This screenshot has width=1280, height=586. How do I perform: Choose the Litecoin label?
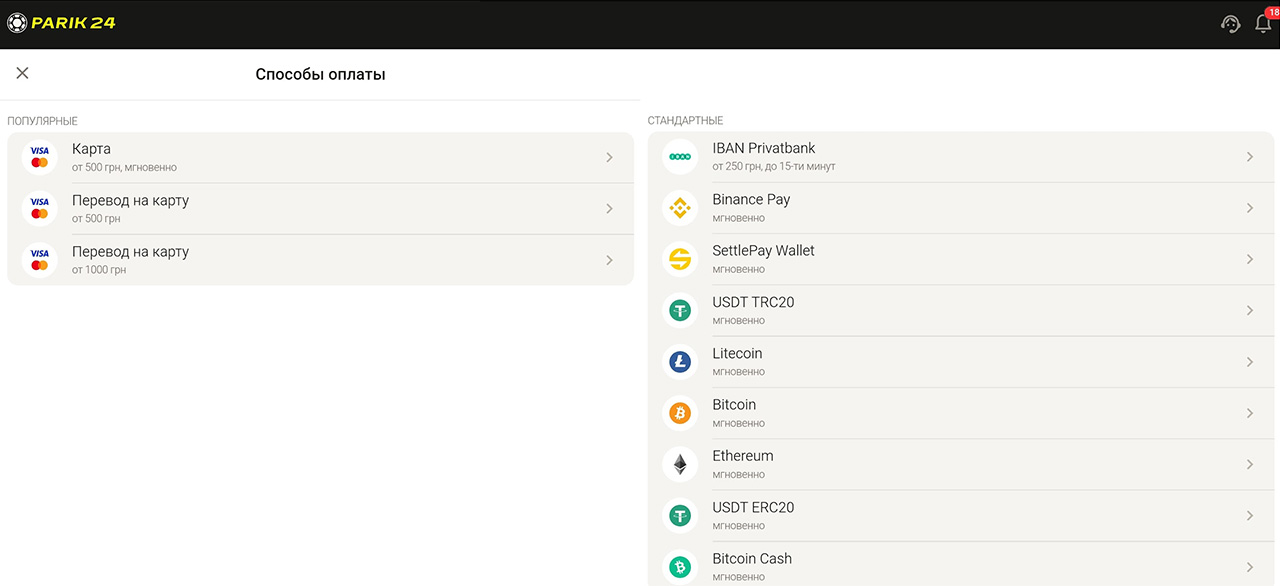[x=737, y=353]
